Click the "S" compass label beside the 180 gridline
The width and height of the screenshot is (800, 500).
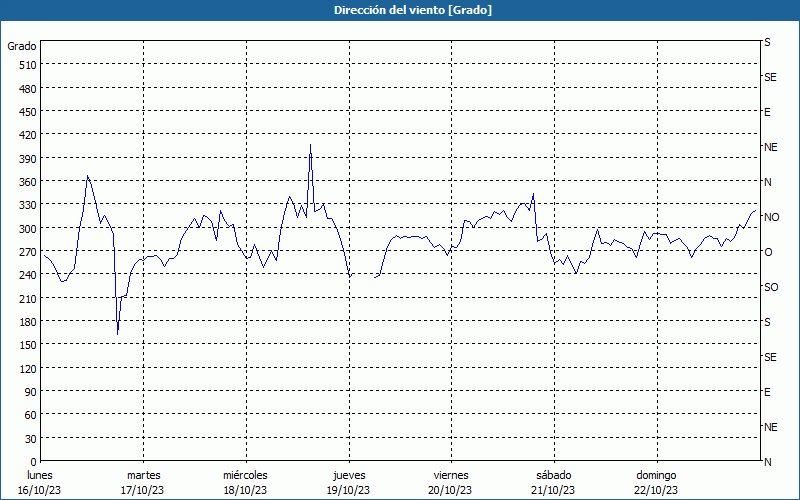coord(767,322)
